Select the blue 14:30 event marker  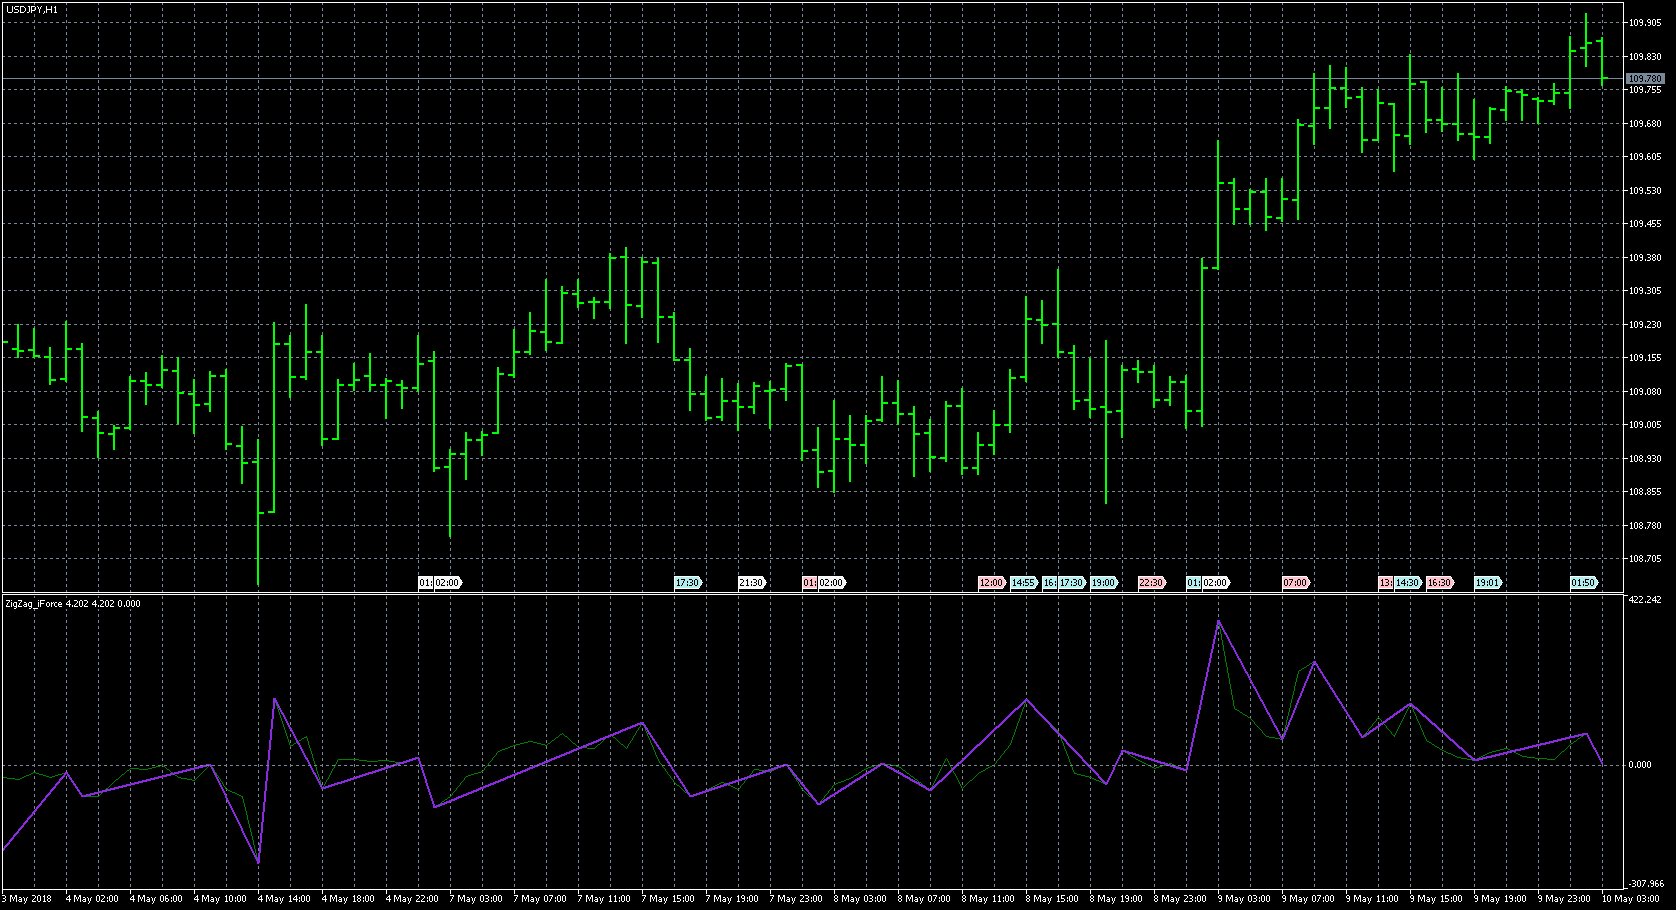1408,583
